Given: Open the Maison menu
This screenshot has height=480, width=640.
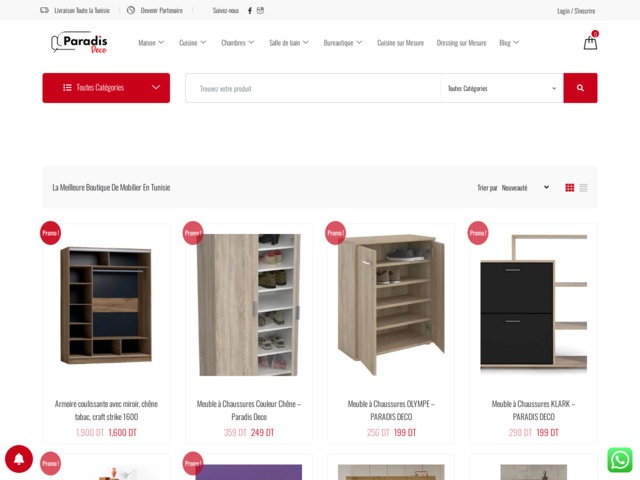Looking at the screenshot, I should 151,42.
